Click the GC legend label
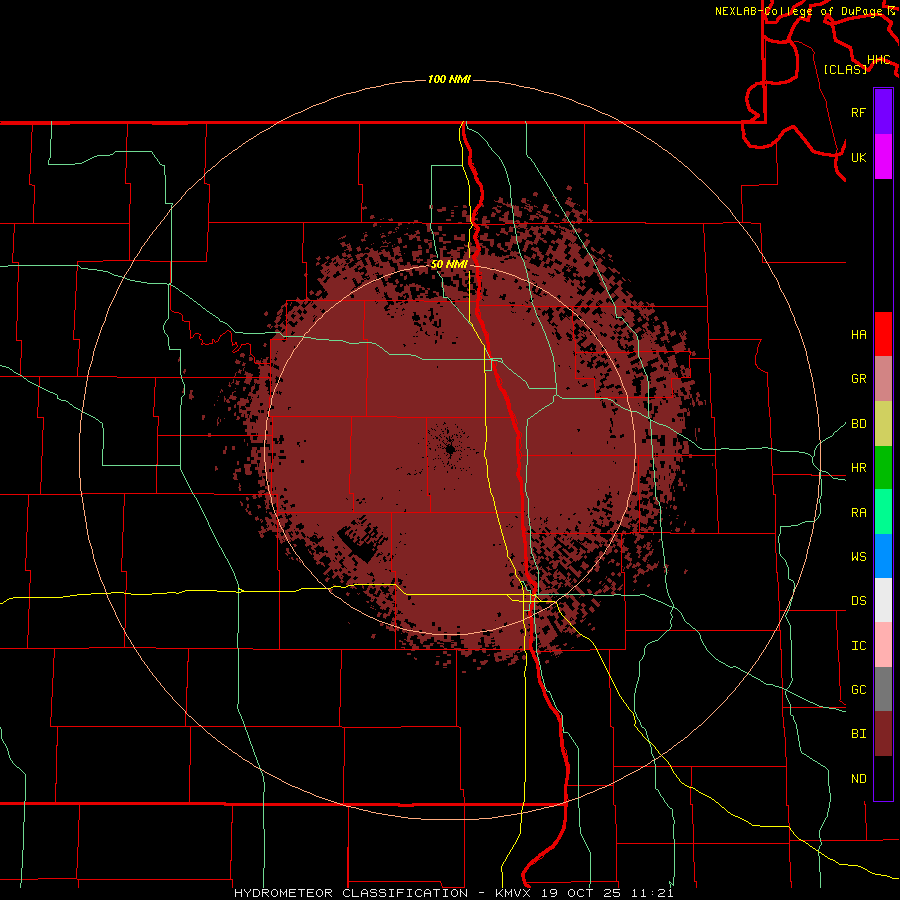900x900 pixels. (x=858, y=690)
